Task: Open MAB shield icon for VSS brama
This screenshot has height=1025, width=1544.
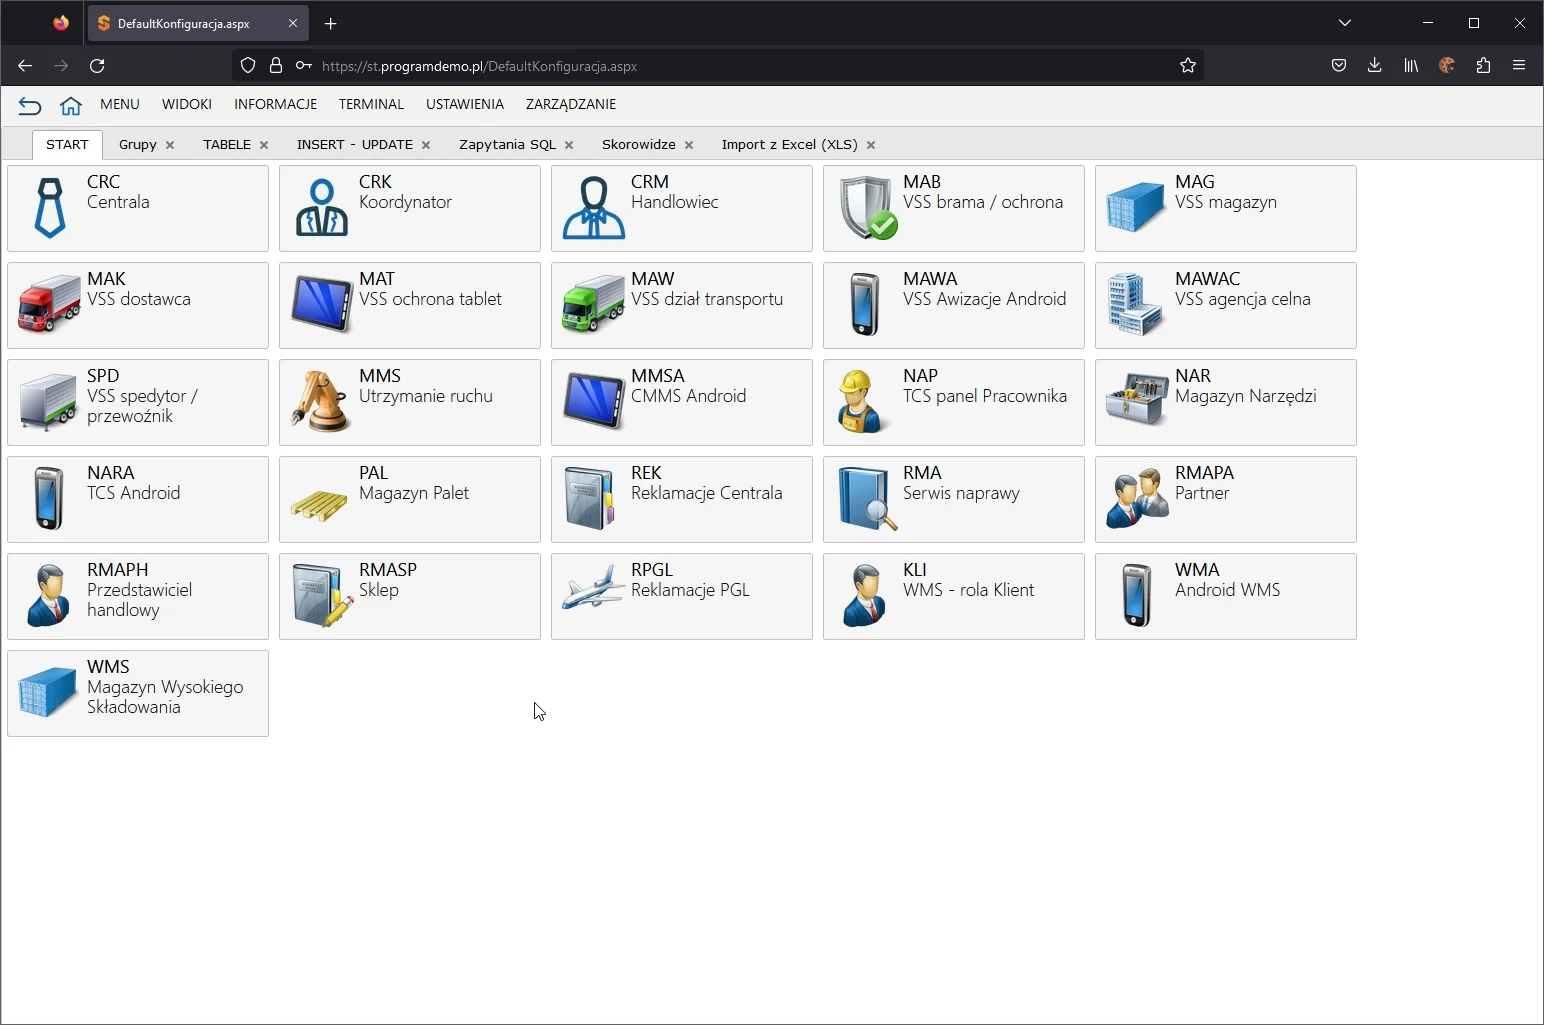Action: [866, 208]
